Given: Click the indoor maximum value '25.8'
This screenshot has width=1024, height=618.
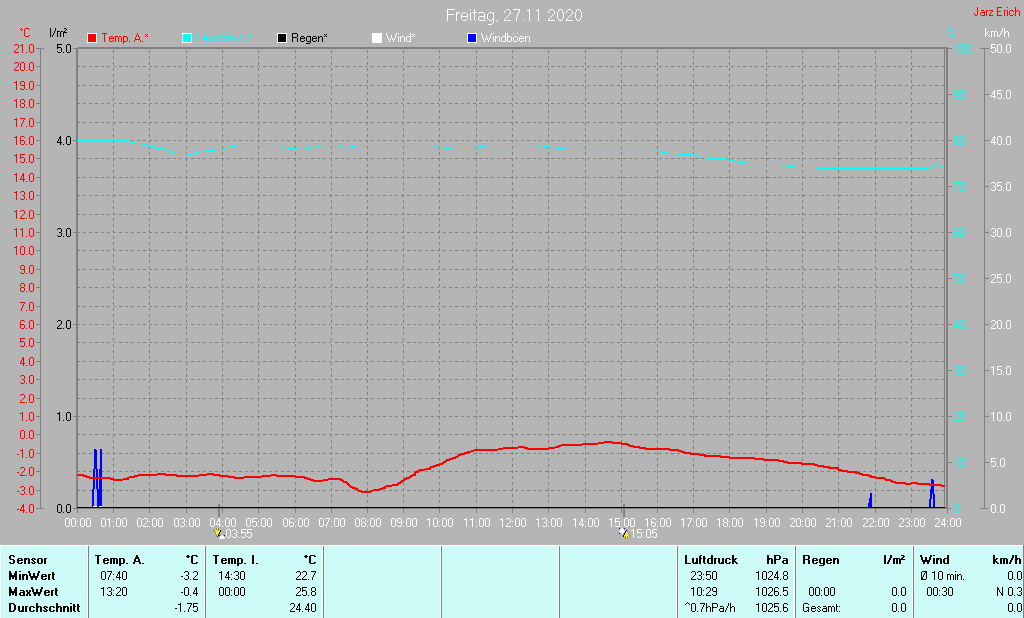Looking at the screenshot, I should [306, 592].
